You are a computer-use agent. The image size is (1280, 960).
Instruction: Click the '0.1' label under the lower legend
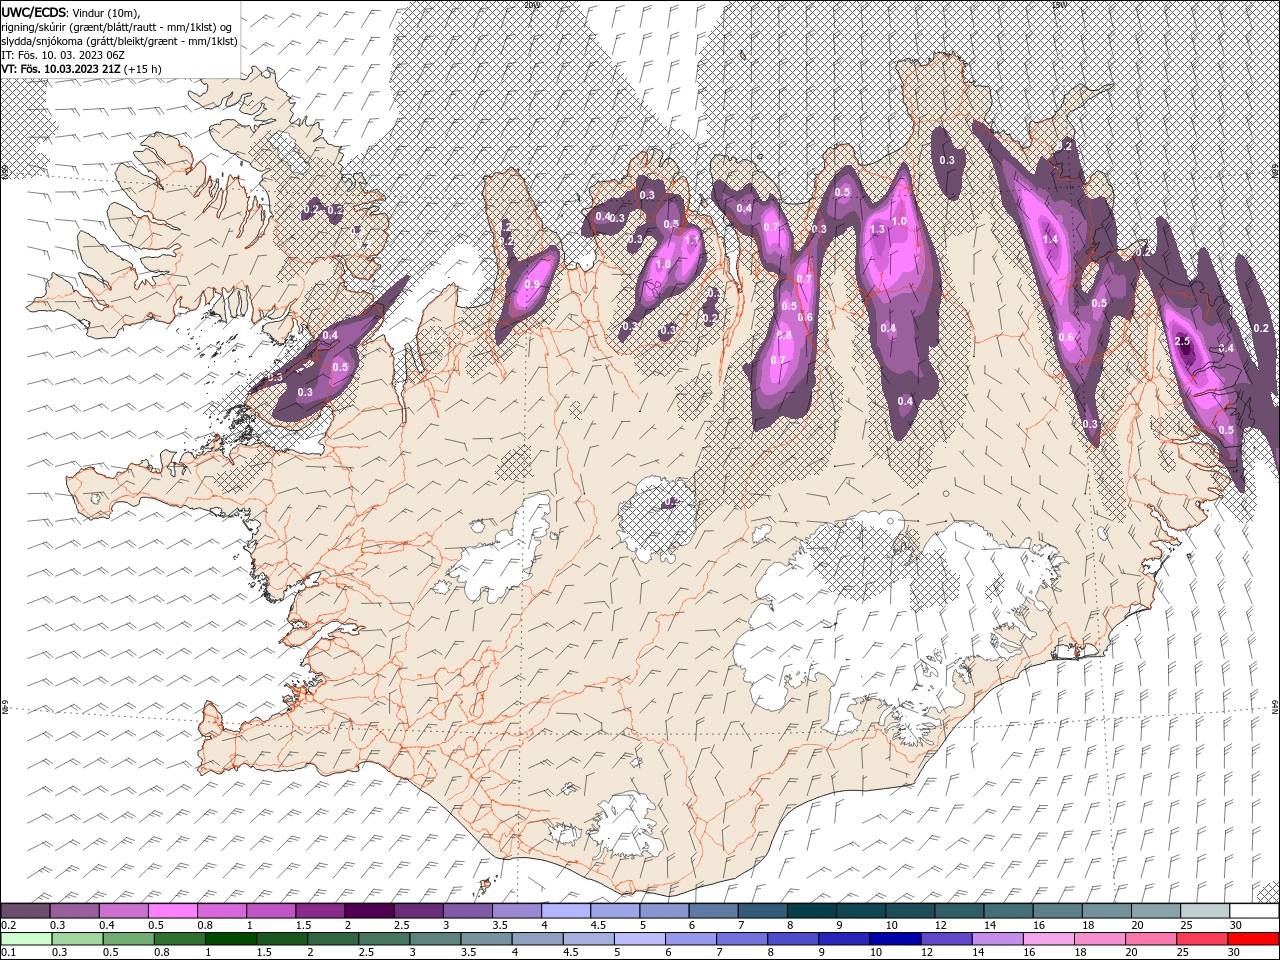click(9, 951)
